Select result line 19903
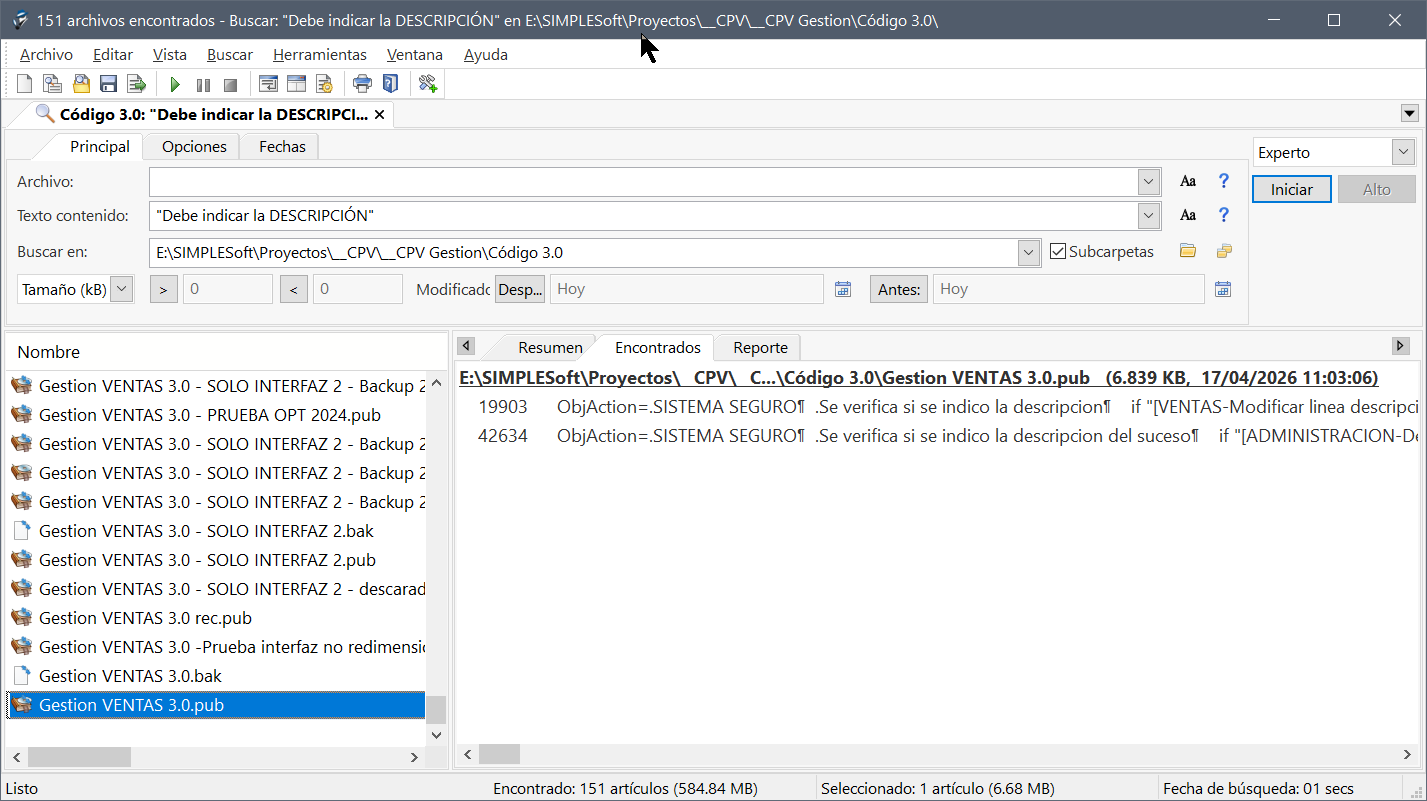1427x801 pixels. click(937, 407)
